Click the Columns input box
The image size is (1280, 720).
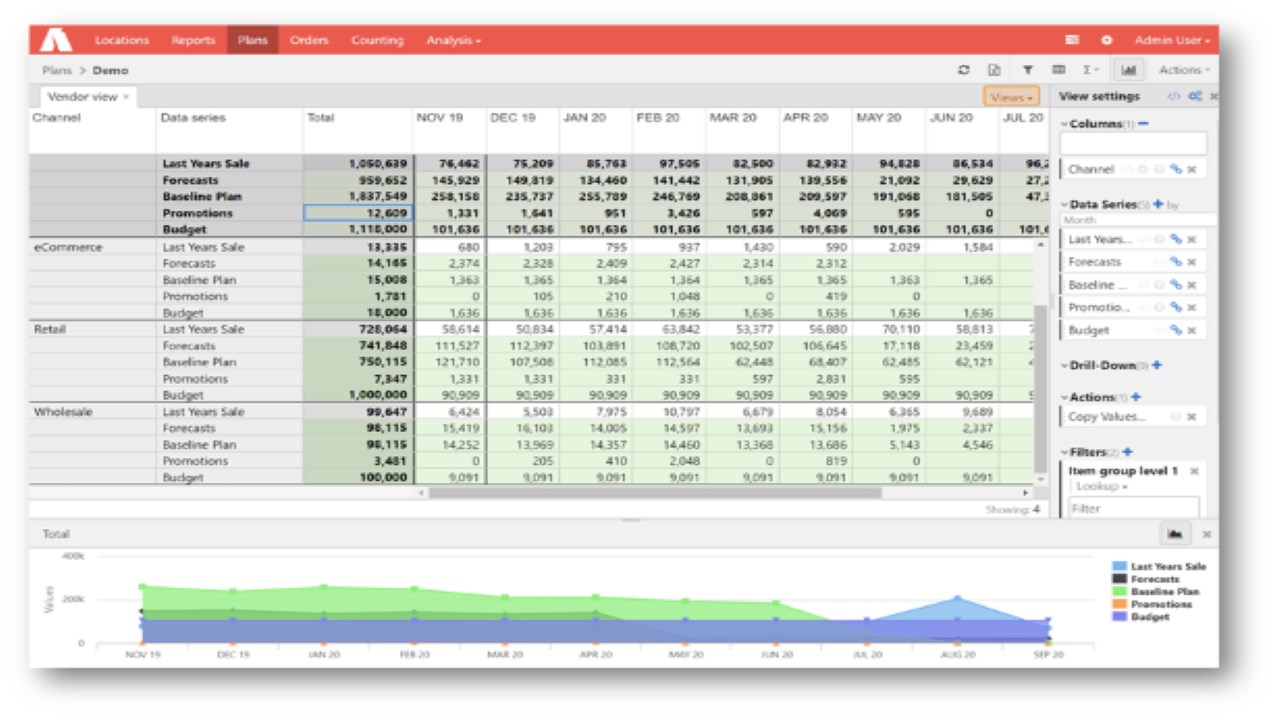point(1134,143)
